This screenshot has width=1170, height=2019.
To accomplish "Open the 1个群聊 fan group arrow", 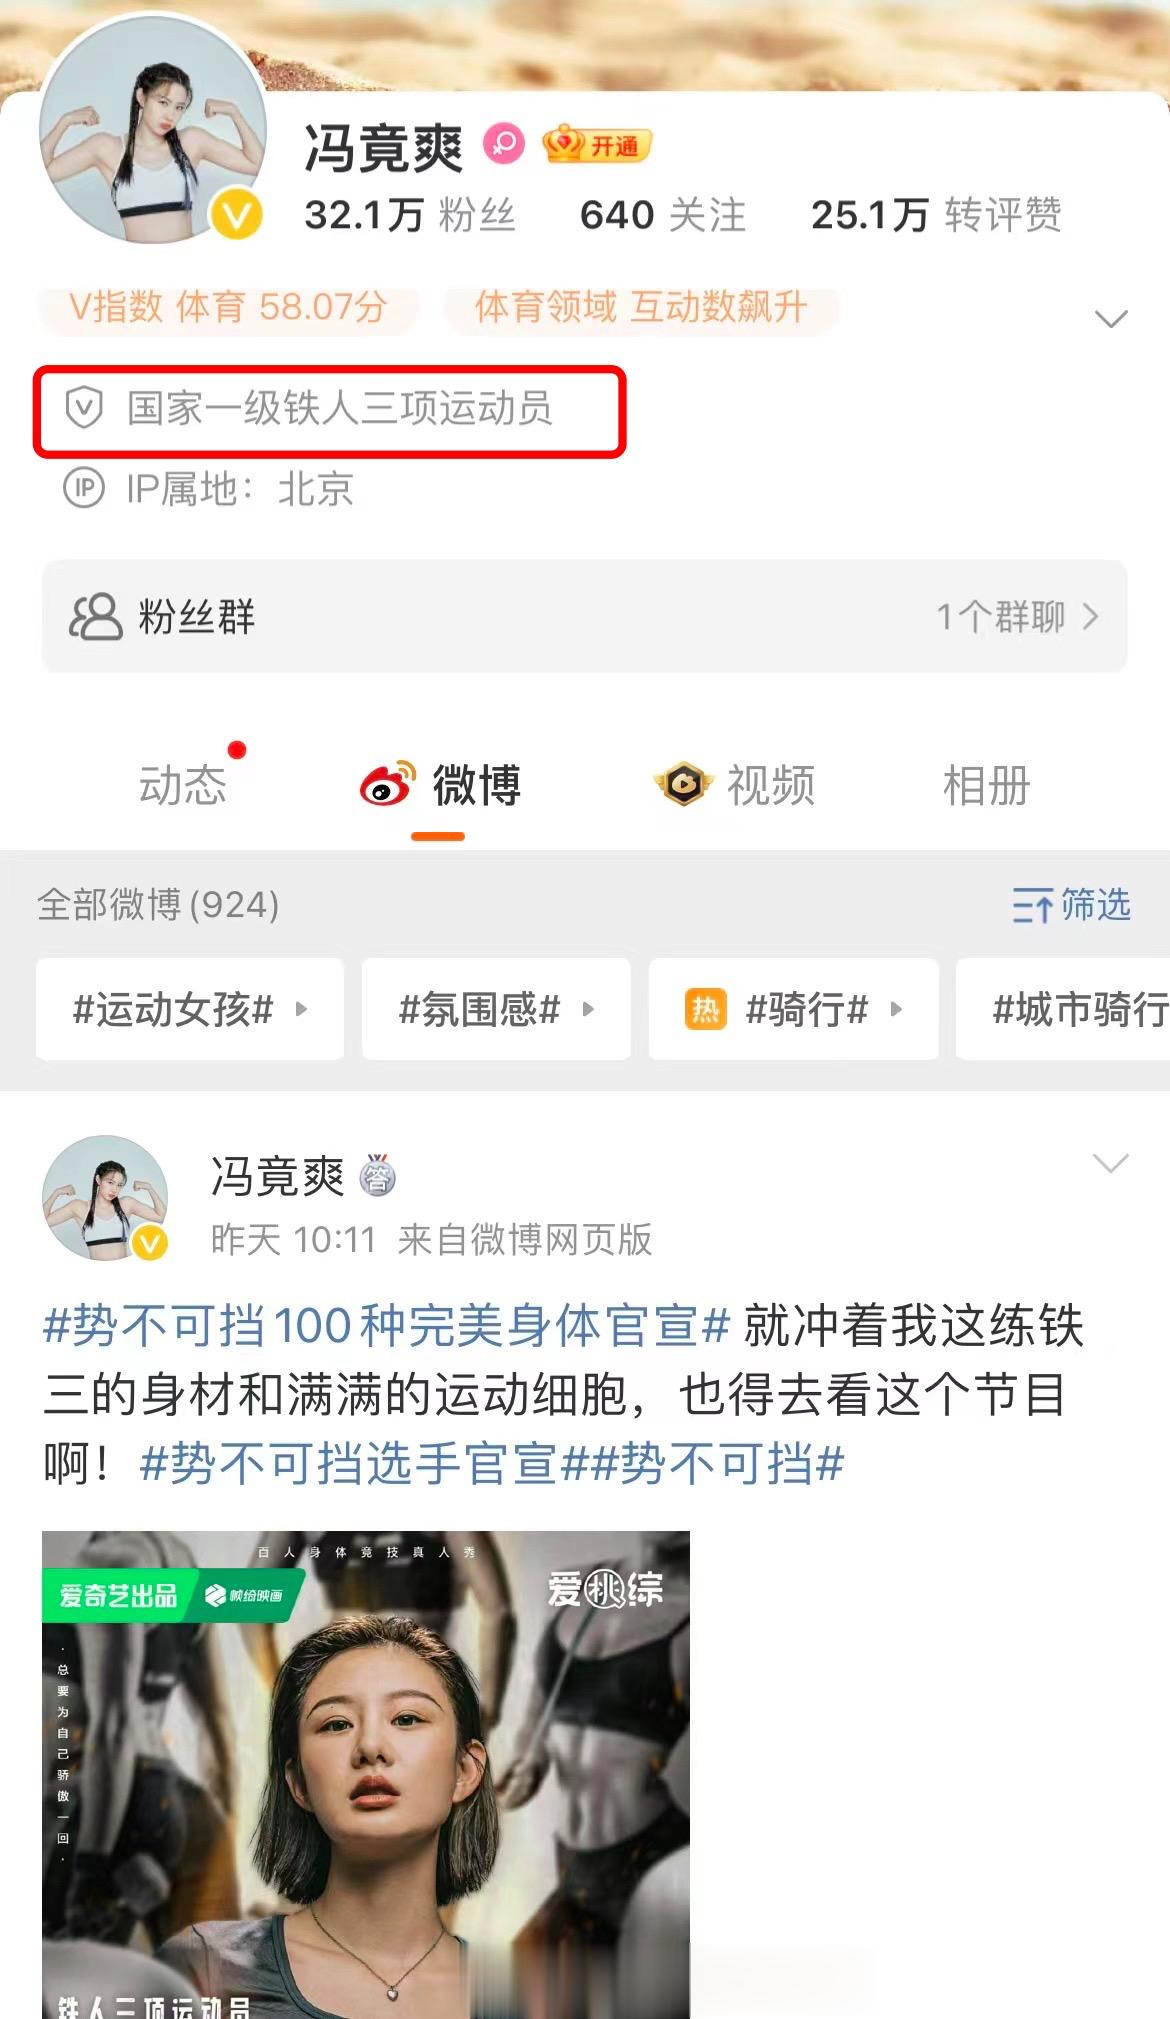I will pyautogui.click(x=1090, y=616).
